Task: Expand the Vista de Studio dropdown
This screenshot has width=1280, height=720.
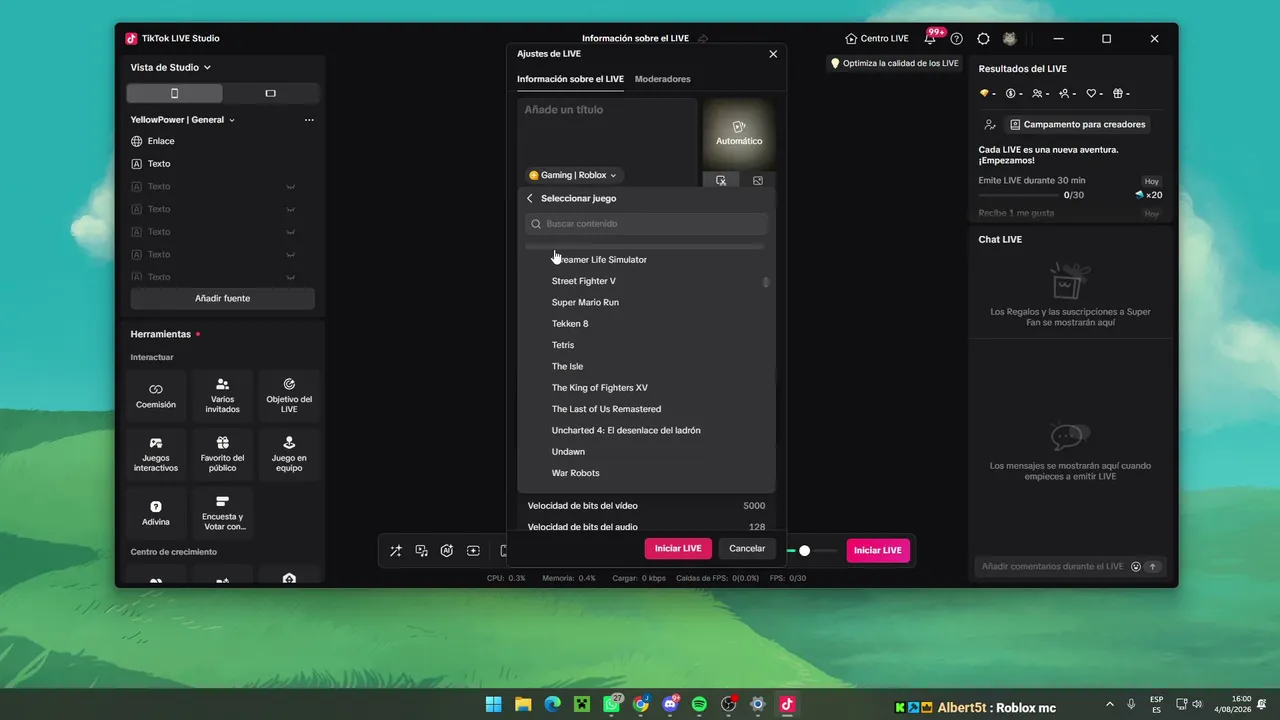Action: (171, 67)
